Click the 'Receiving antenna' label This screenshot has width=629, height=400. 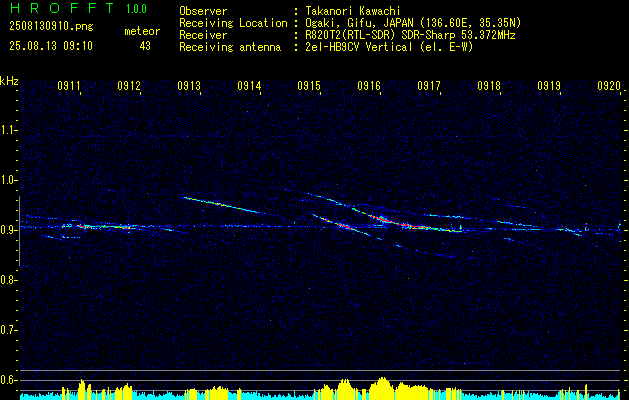(x=230, y=47)
